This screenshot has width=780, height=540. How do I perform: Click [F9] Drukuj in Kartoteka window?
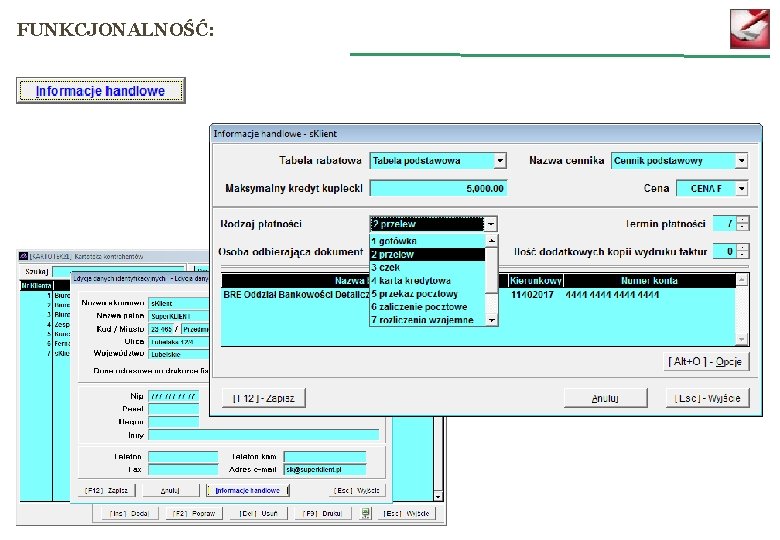coord(322,513)
